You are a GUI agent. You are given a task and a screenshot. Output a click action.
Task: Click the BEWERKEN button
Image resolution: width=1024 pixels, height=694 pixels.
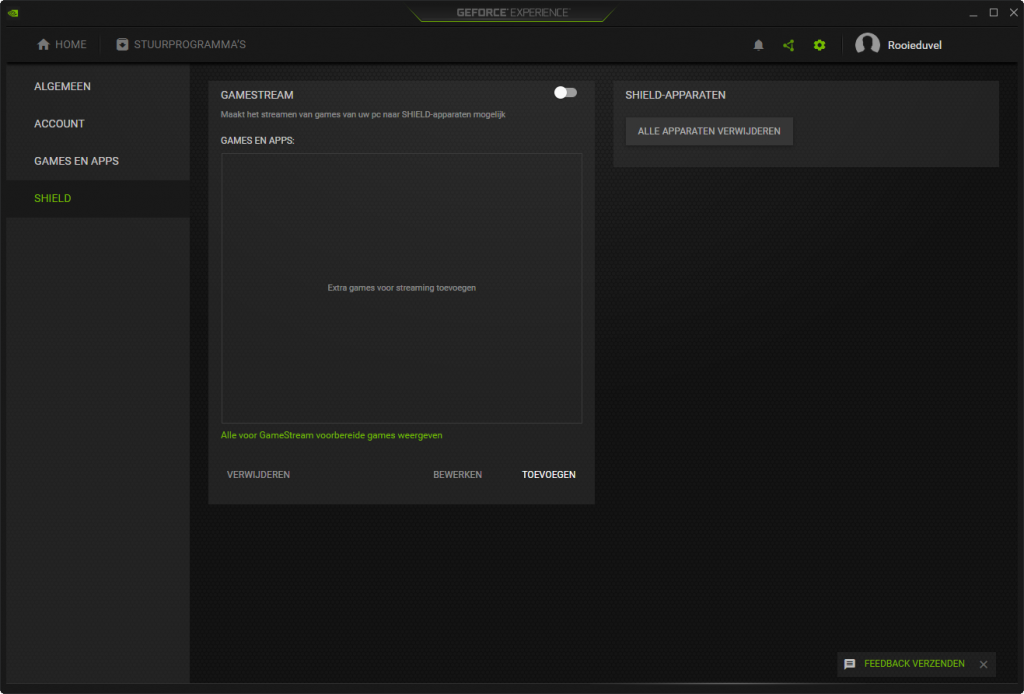[457, 475]
